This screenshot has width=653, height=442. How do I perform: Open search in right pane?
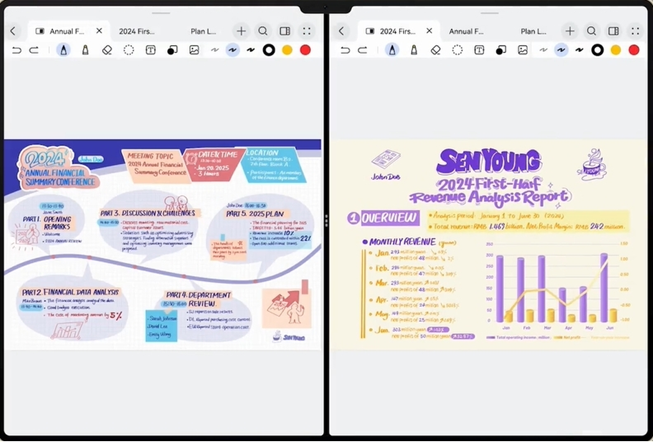click(x=591, y=31)
